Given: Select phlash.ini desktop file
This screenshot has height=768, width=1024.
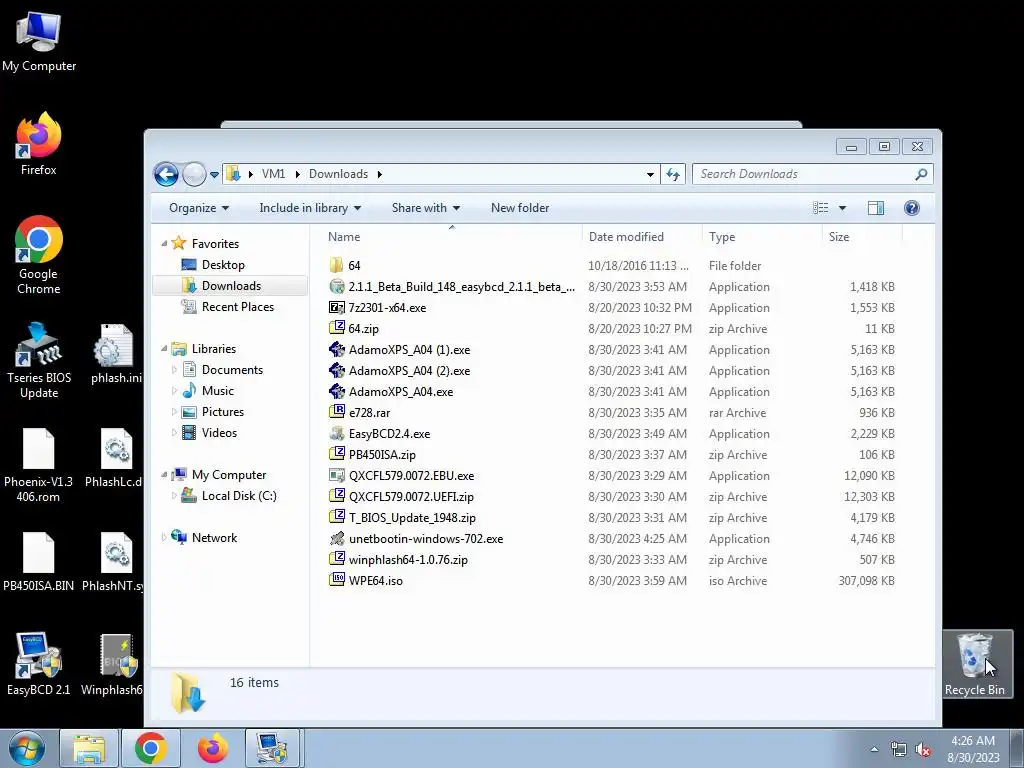Looking at the screenshot, I should click(116, 354).
